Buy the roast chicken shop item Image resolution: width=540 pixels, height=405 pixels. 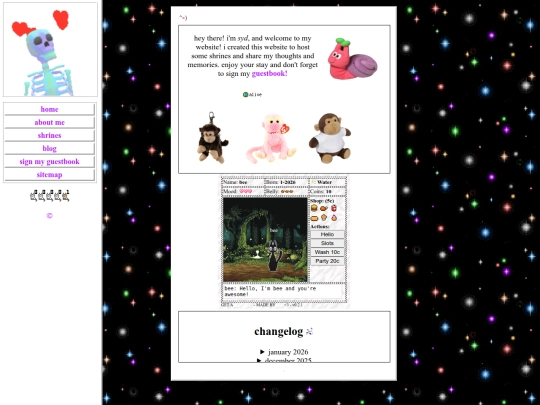point(324,208)
